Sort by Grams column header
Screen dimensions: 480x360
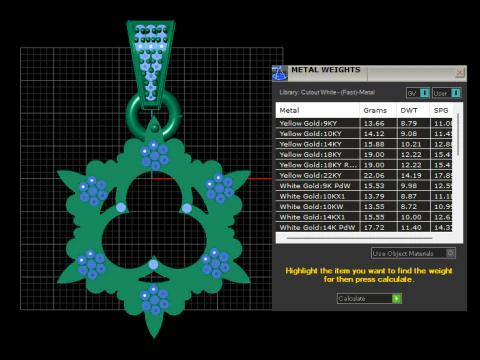click(x=378, y=110)
